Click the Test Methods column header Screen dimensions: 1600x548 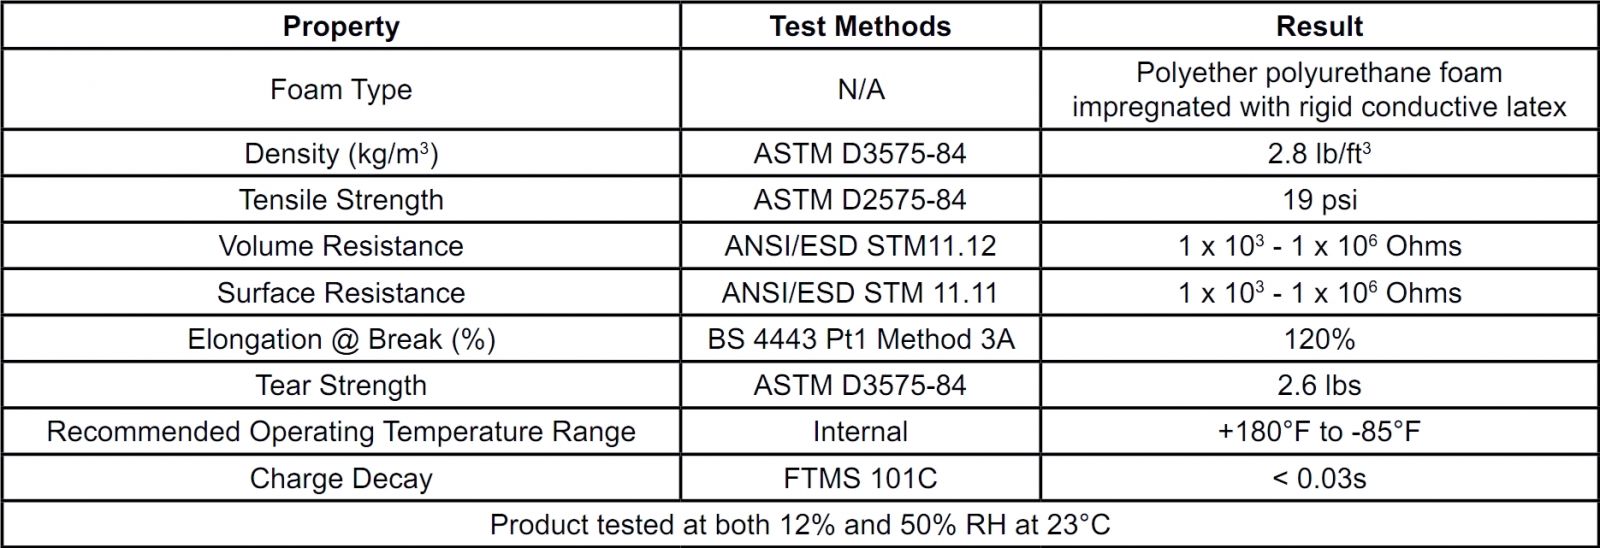[860, 26]
